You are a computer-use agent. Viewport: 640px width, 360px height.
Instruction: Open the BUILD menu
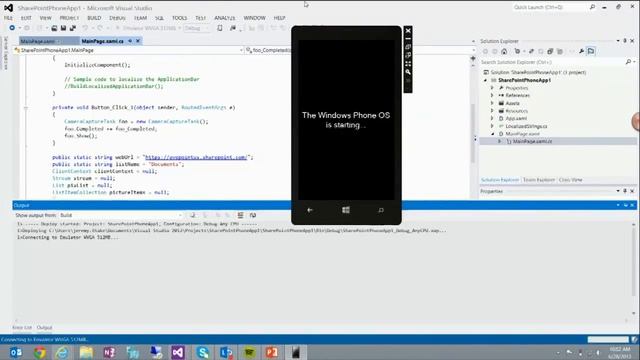click(x=94, y=18)
